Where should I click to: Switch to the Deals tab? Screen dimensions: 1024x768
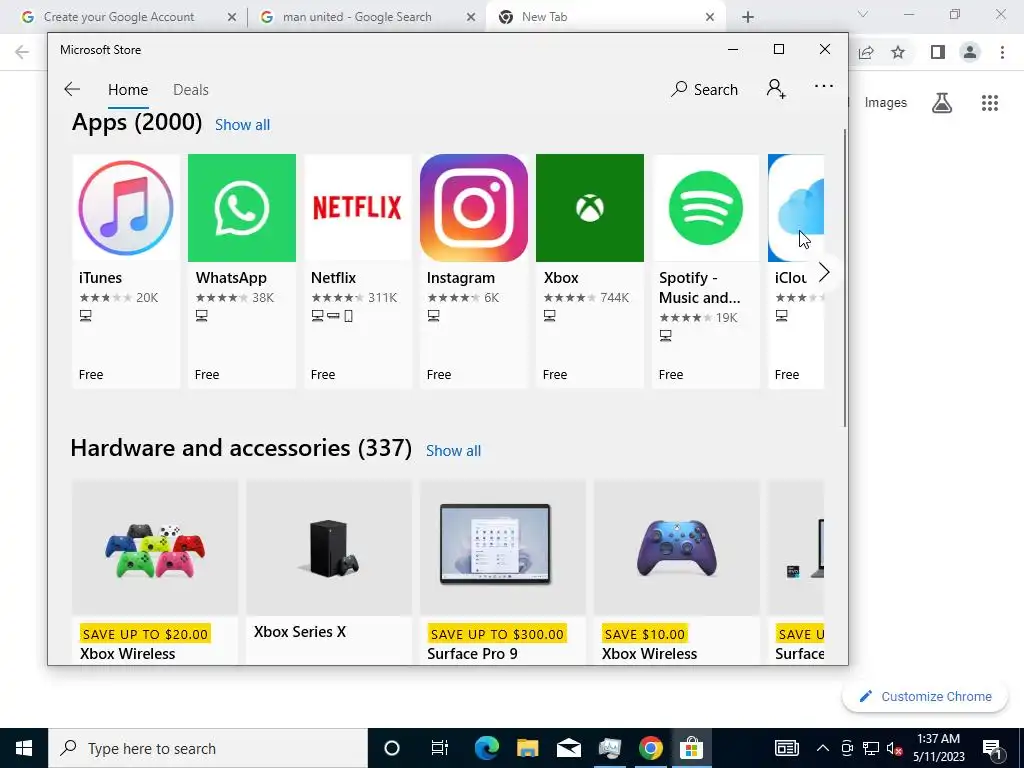point(191,89)
